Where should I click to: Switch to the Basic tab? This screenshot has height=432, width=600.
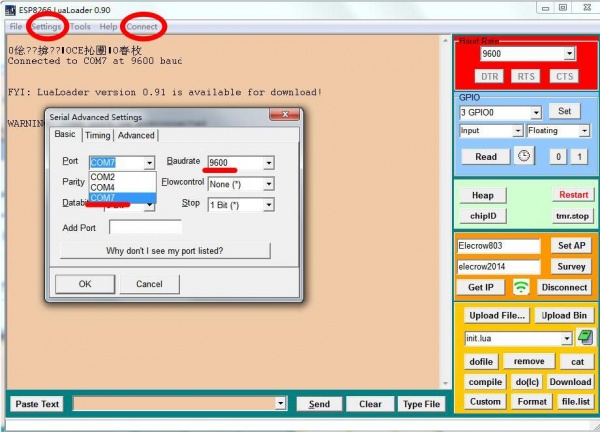[x=65, y=134]
